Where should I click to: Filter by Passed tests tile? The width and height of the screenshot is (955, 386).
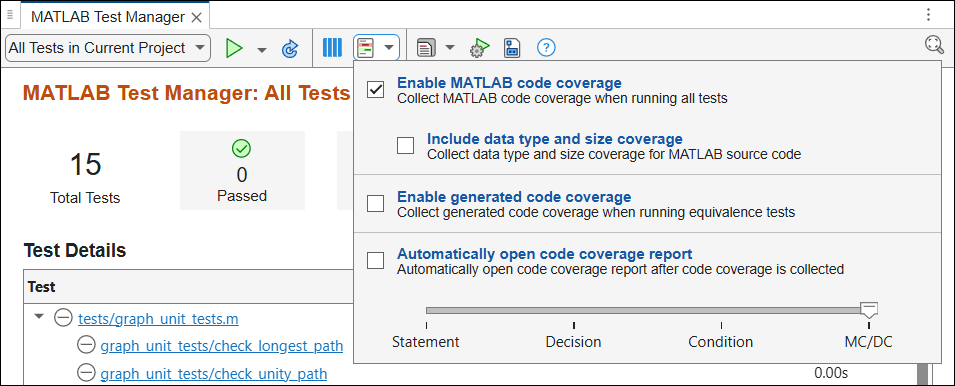[x=242, y=170]
